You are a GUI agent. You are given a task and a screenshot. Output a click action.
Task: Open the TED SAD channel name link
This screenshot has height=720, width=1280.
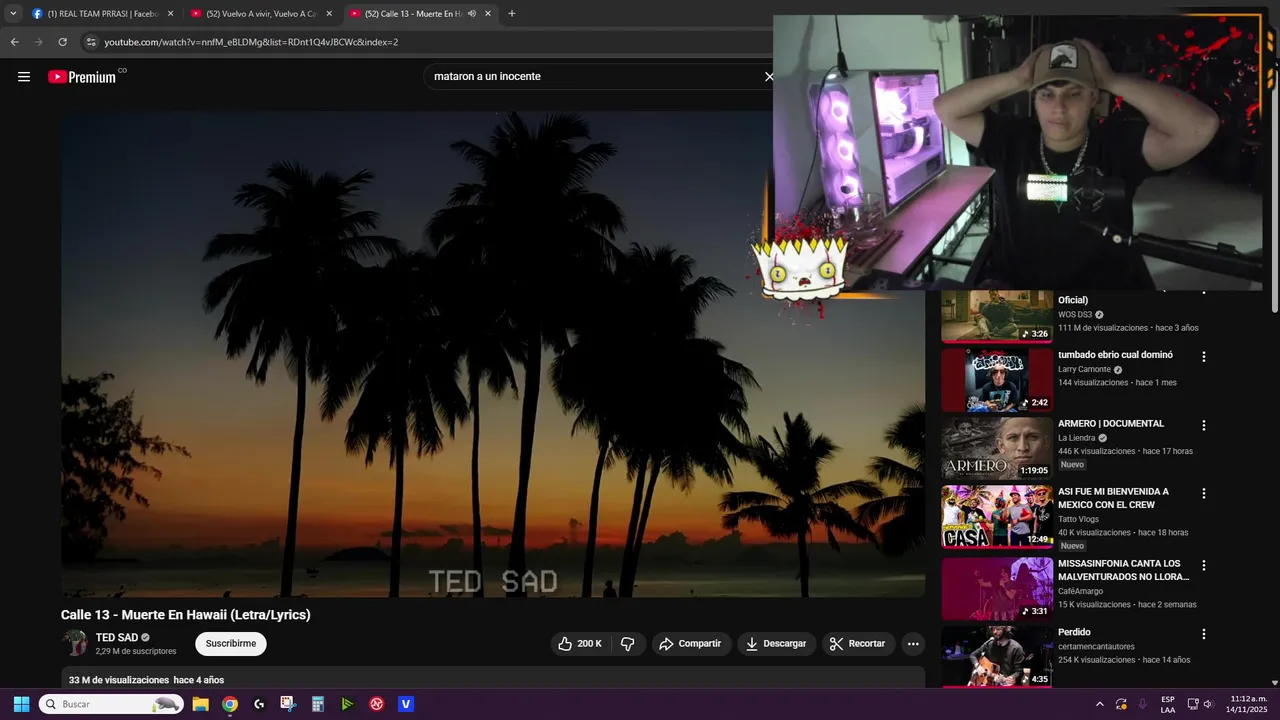117,638
